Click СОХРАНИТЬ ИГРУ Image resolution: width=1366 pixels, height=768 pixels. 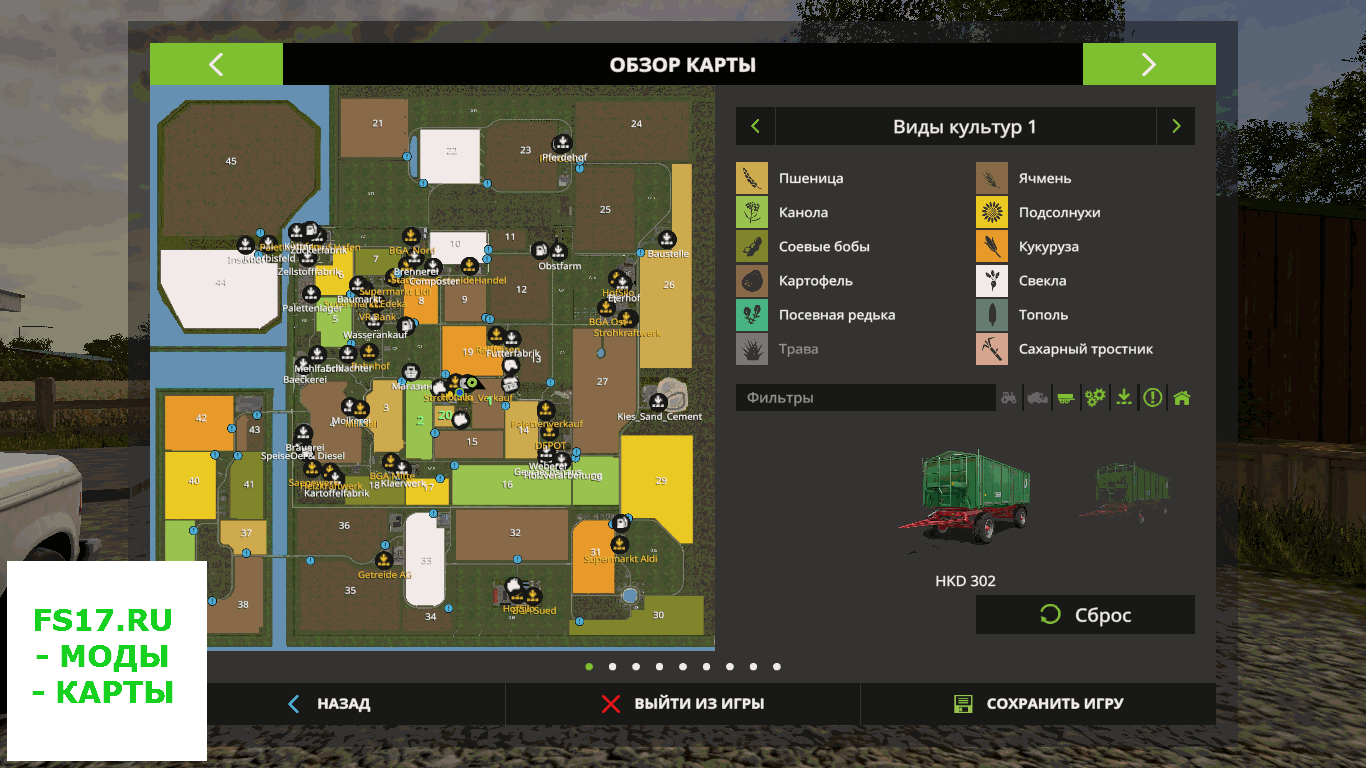coord(1055,704)
